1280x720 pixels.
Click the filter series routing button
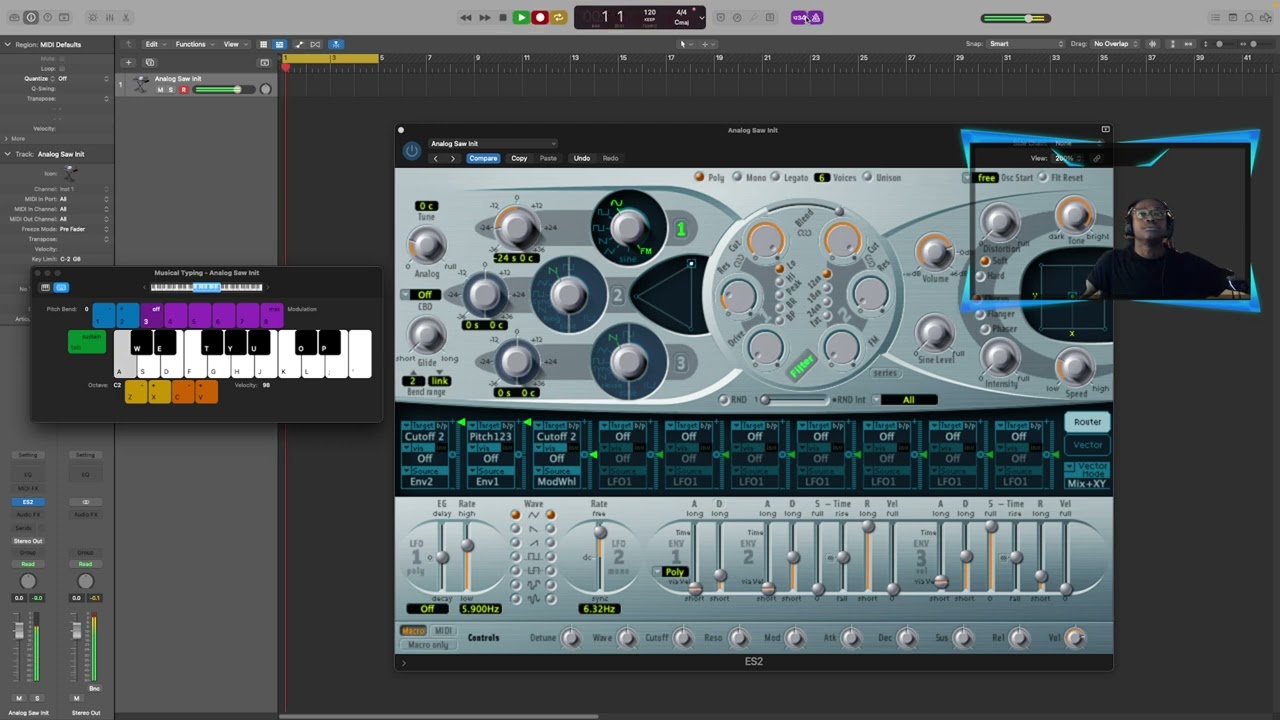[885, 374]
